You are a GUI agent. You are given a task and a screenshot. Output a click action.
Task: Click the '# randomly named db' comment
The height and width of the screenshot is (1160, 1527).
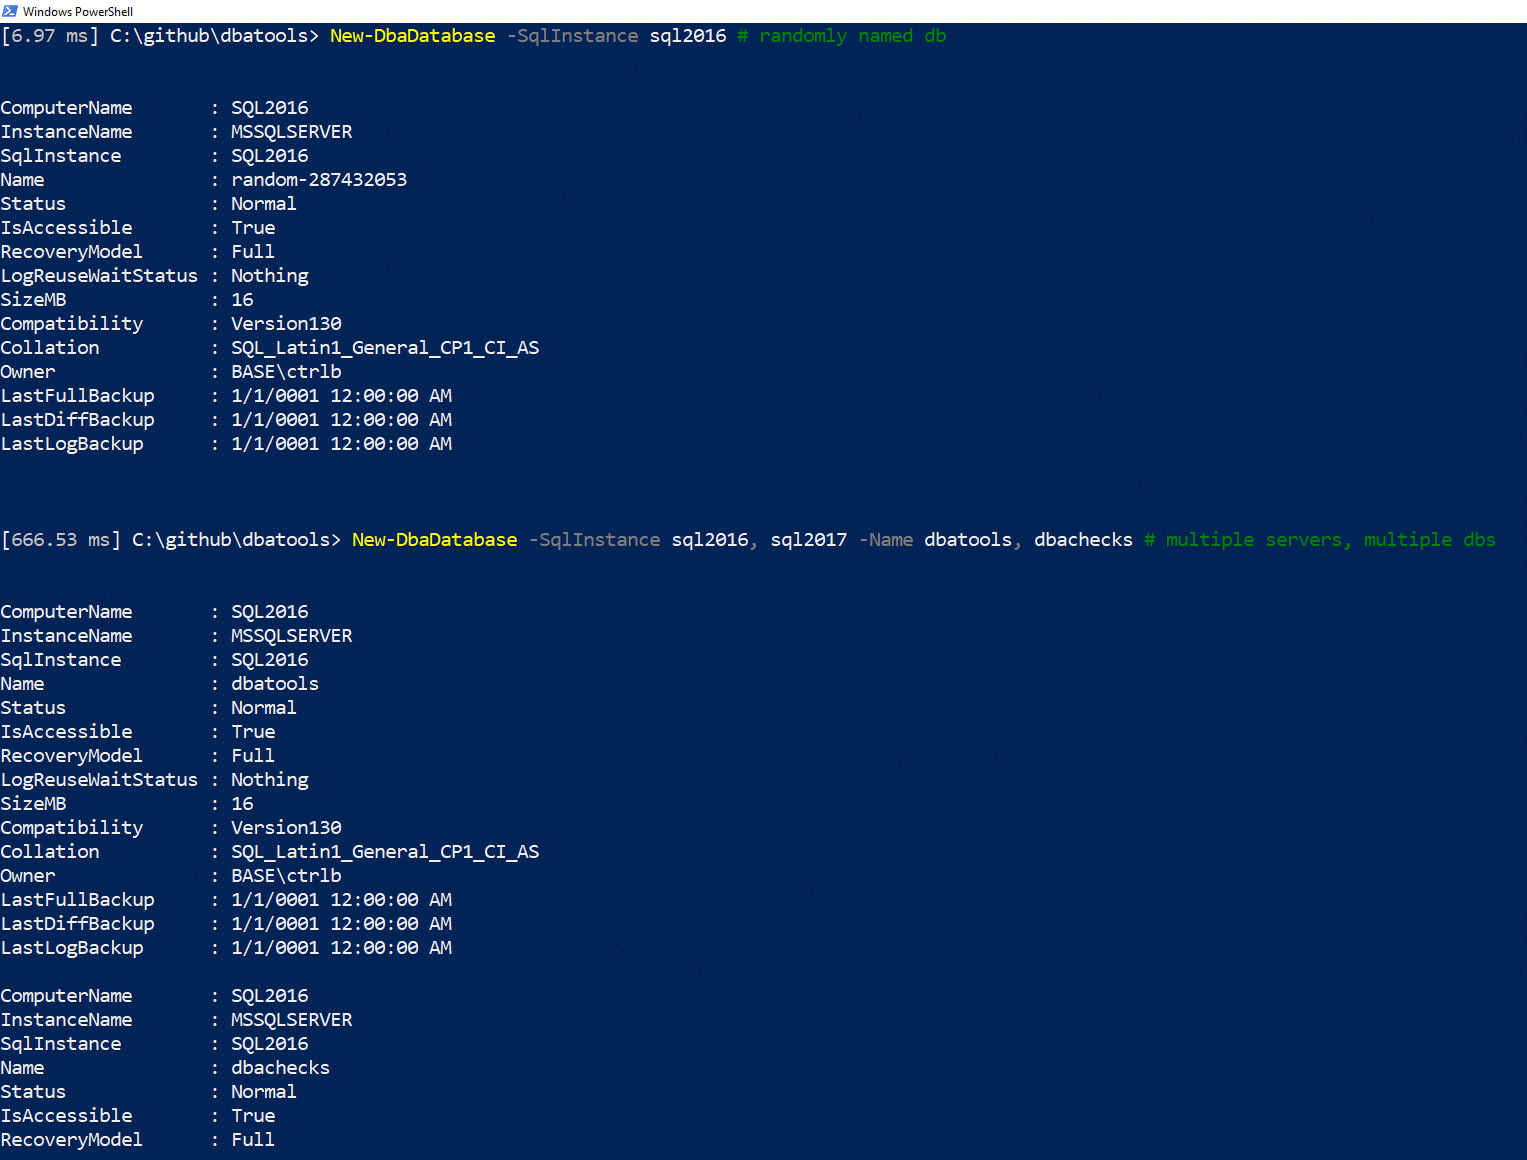(x=841, y=36)
